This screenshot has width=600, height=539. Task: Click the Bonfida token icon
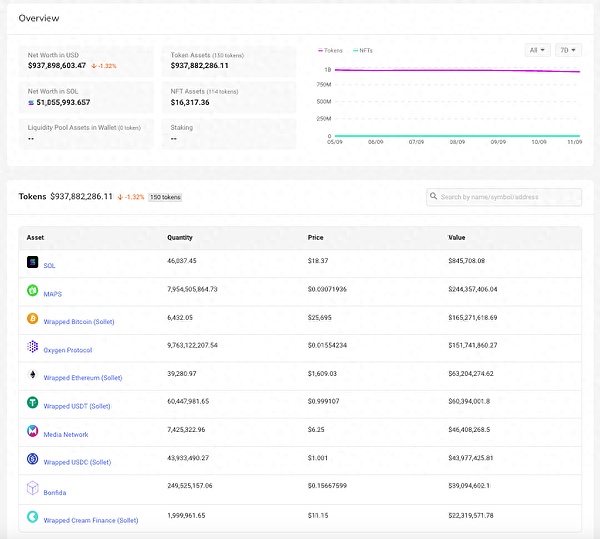[x=33, y=490]
